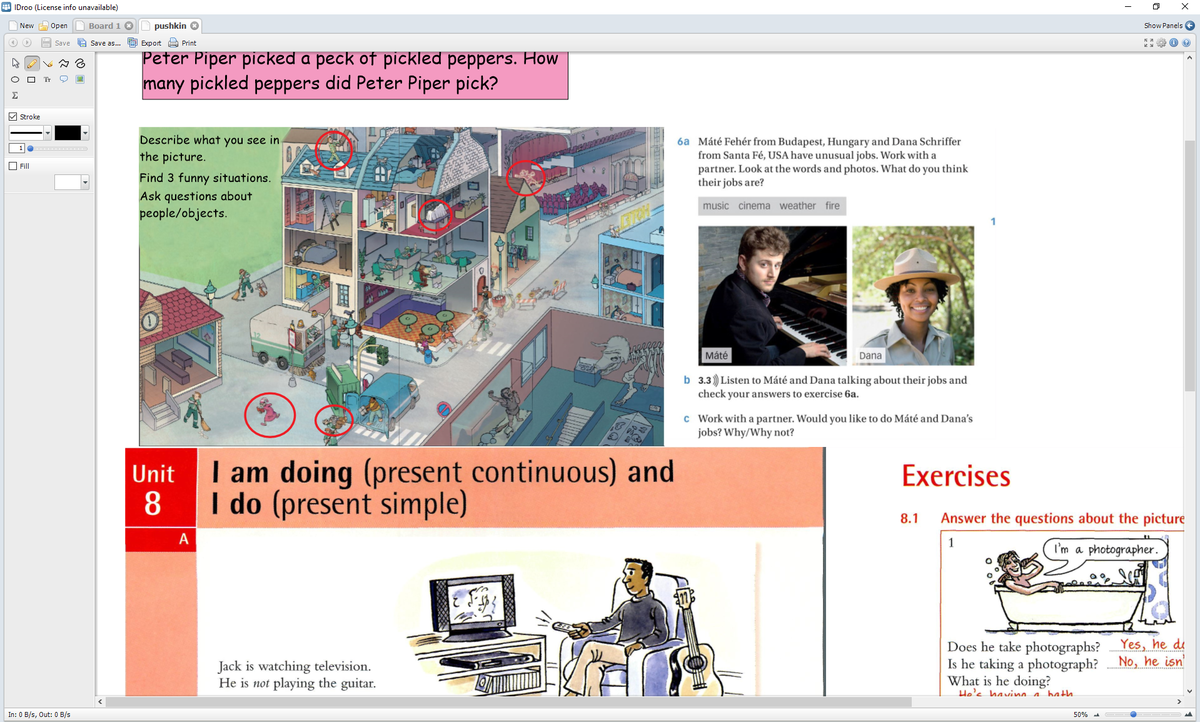Click the 'I am doing (present continuous)' heading
This screenshot has height=722, width=1200.
coord(442,487)
